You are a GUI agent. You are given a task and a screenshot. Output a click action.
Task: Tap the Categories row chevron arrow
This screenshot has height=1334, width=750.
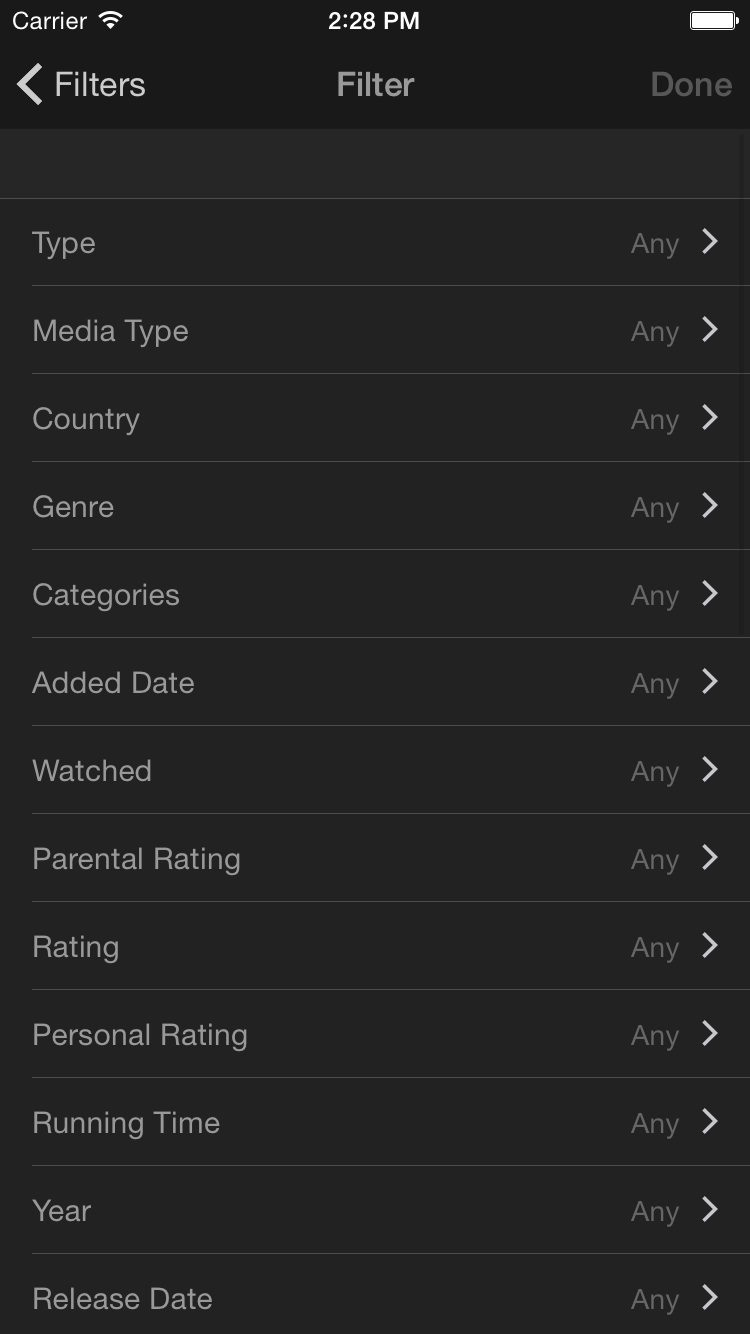pos(710,594)
